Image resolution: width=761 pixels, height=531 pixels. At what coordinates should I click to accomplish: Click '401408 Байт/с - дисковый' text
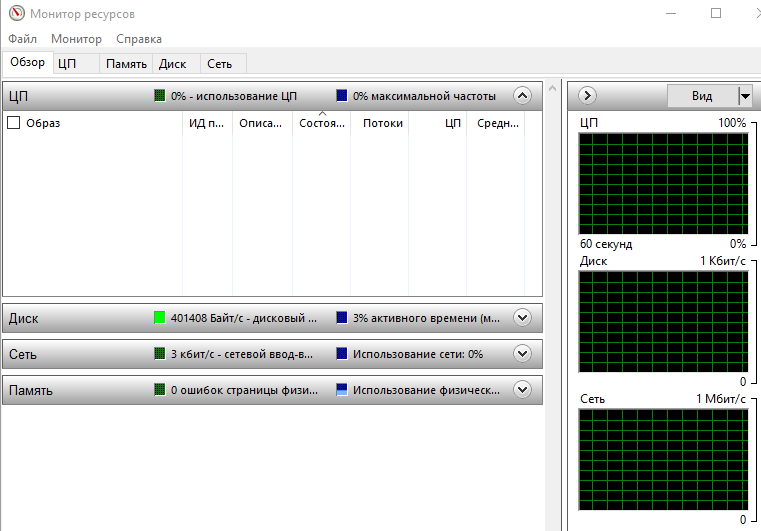coord(243,318)
